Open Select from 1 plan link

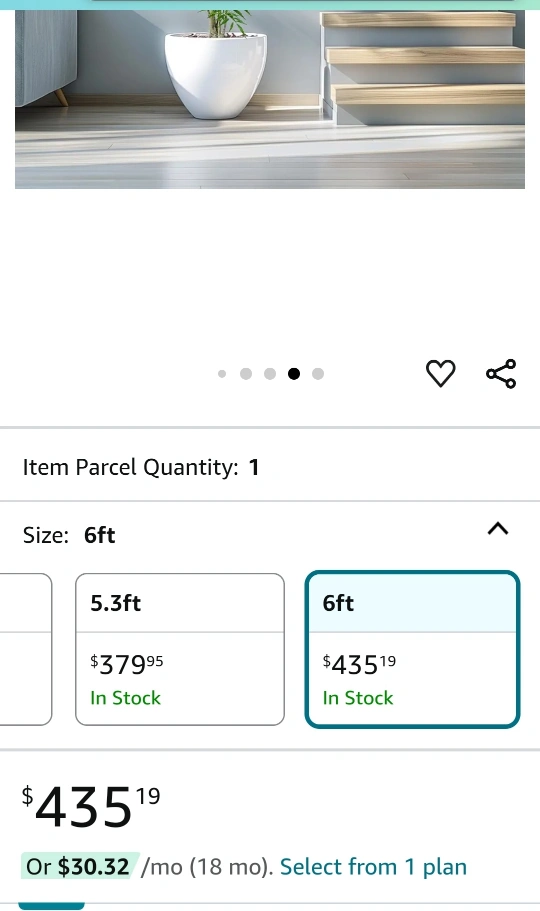pos(373,867)
